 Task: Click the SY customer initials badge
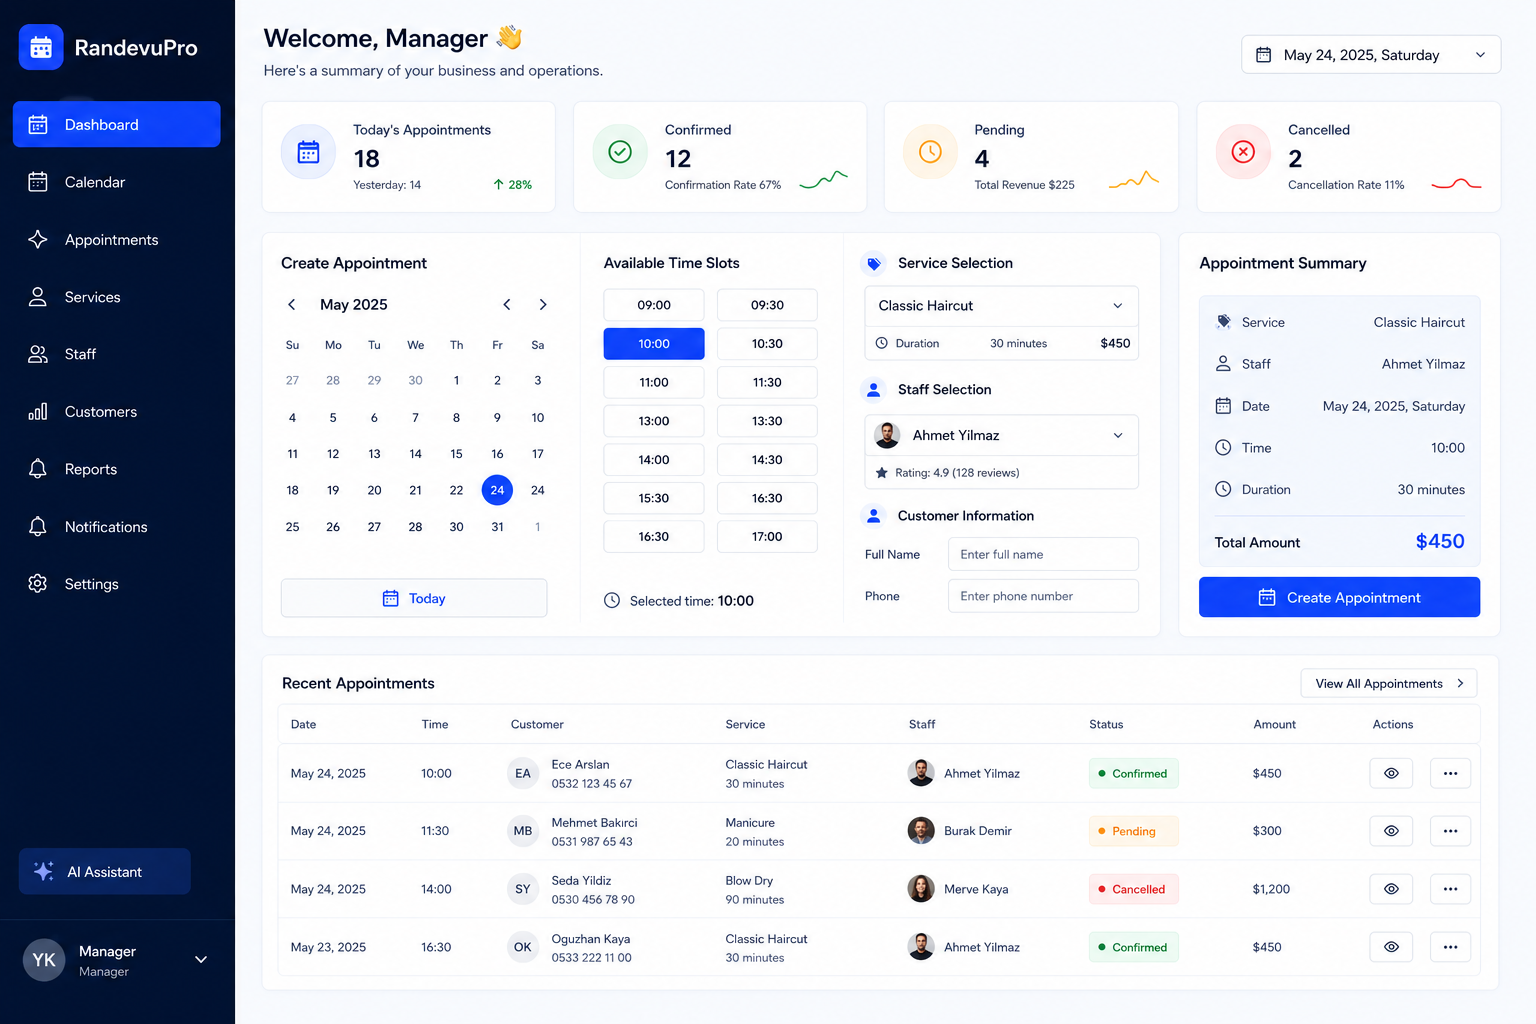pyautogui.click(x=523, y=889)
